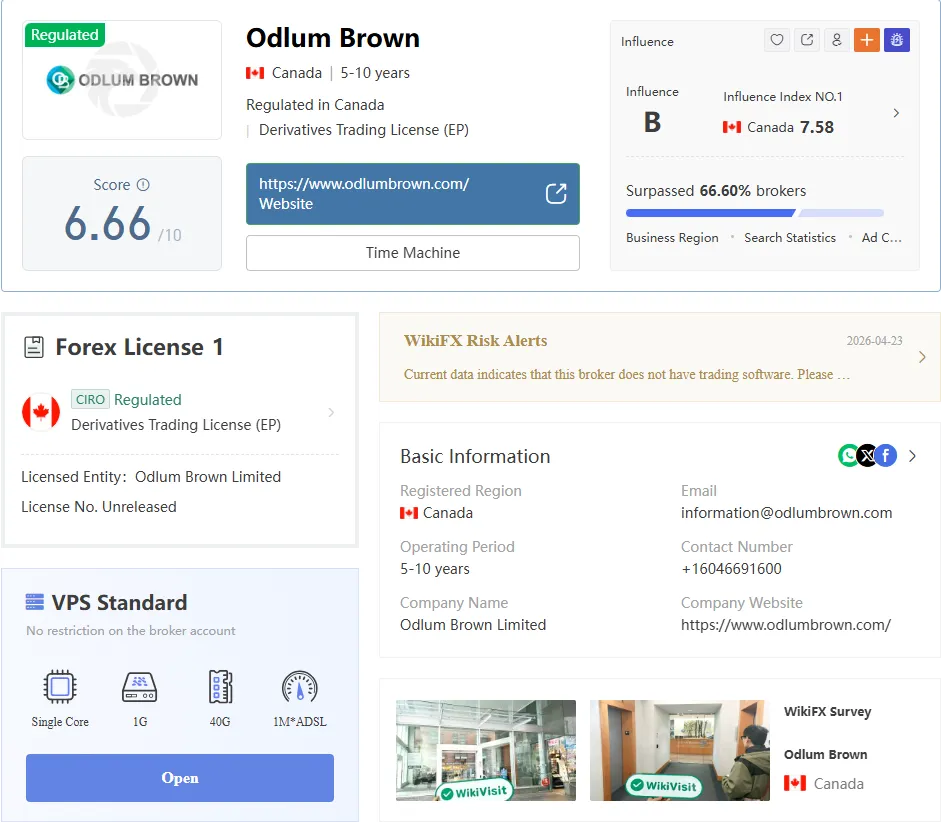Select the truncated Ad C... tab

click(882, 238)
